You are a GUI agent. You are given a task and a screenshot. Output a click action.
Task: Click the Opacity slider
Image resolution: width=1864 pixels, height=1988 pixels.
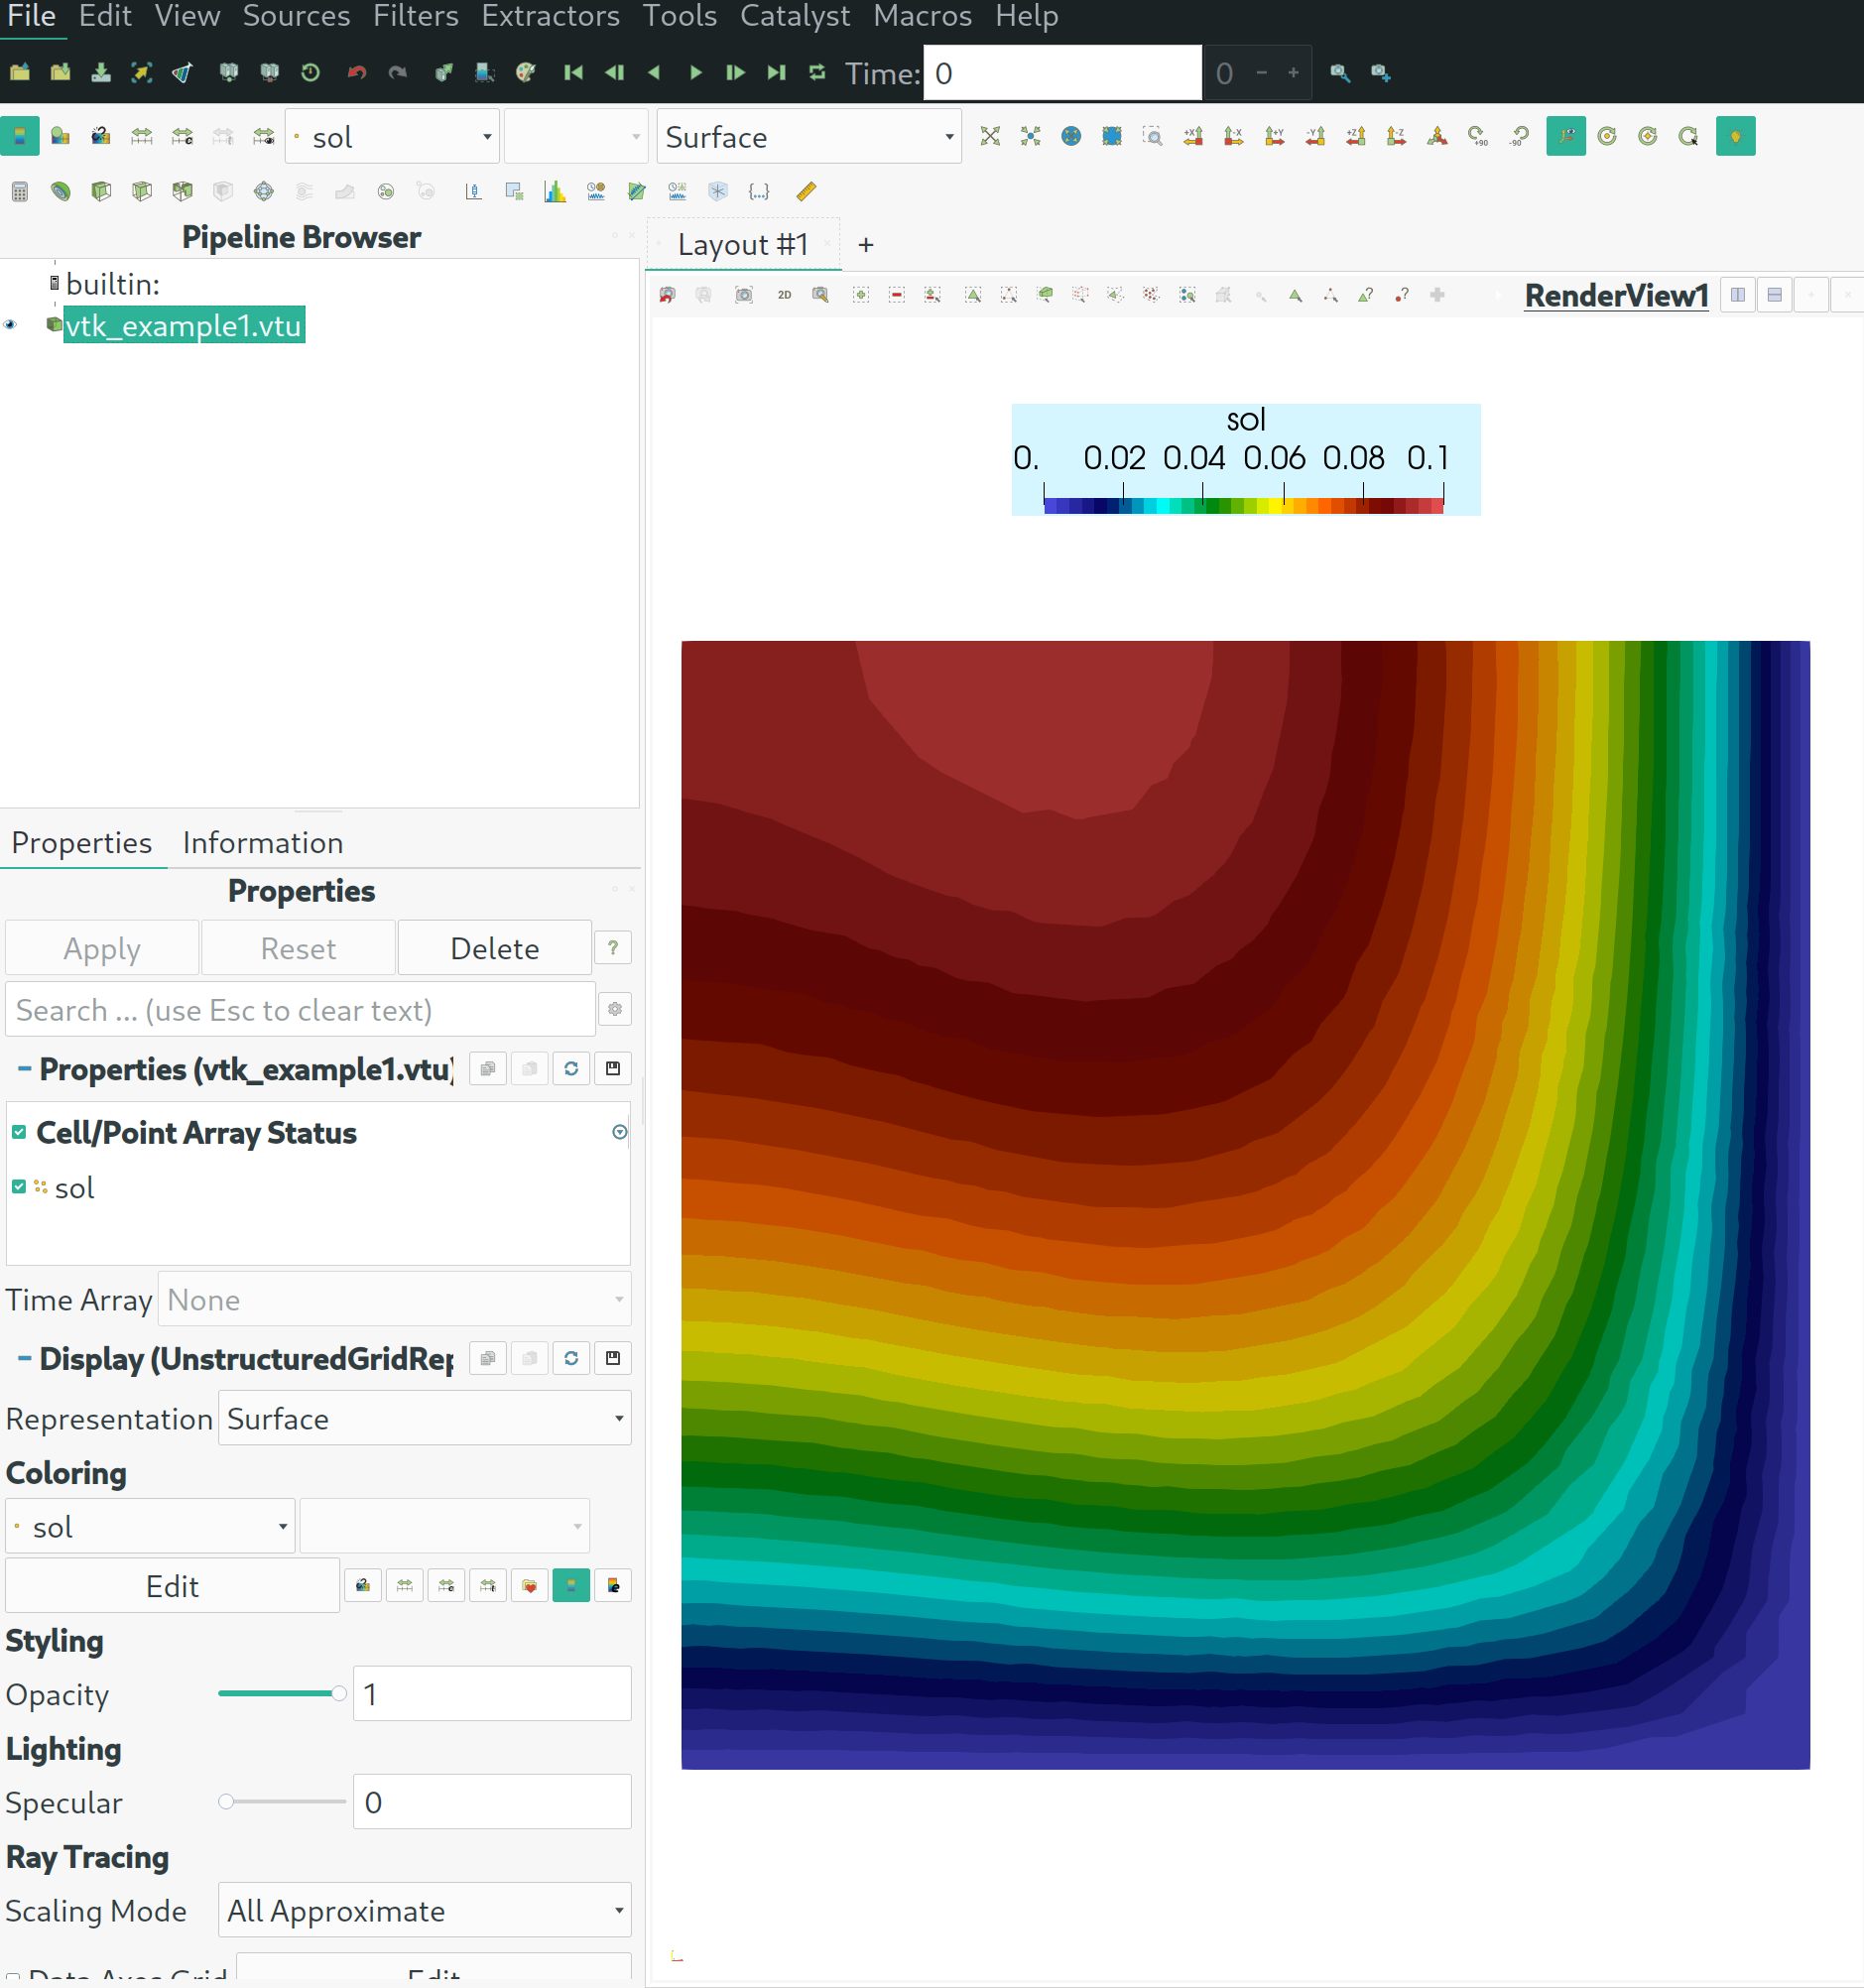(282, 1694)
